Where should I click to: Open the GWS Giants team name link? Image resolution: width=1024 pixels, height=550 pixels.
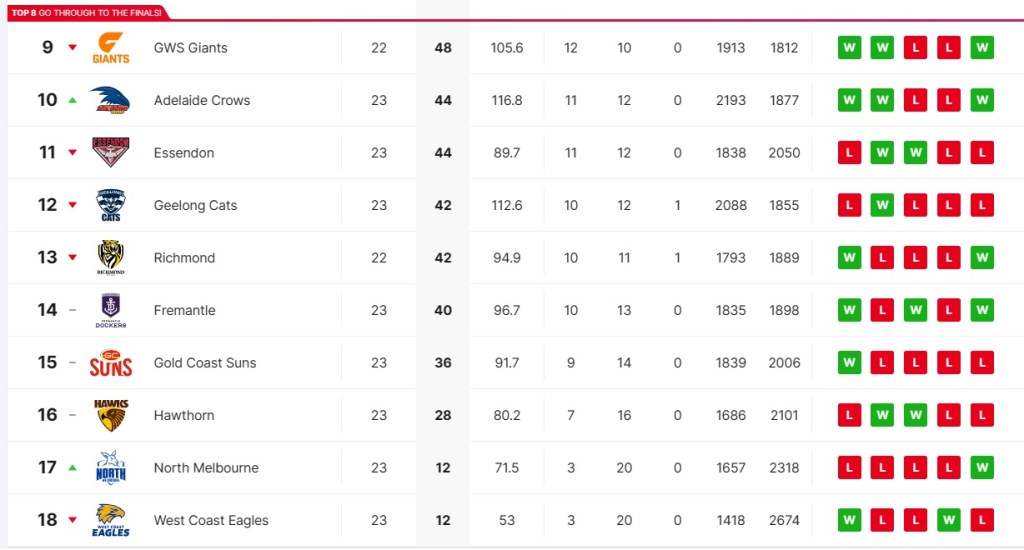pyautogui.click(x=191, y=48)
